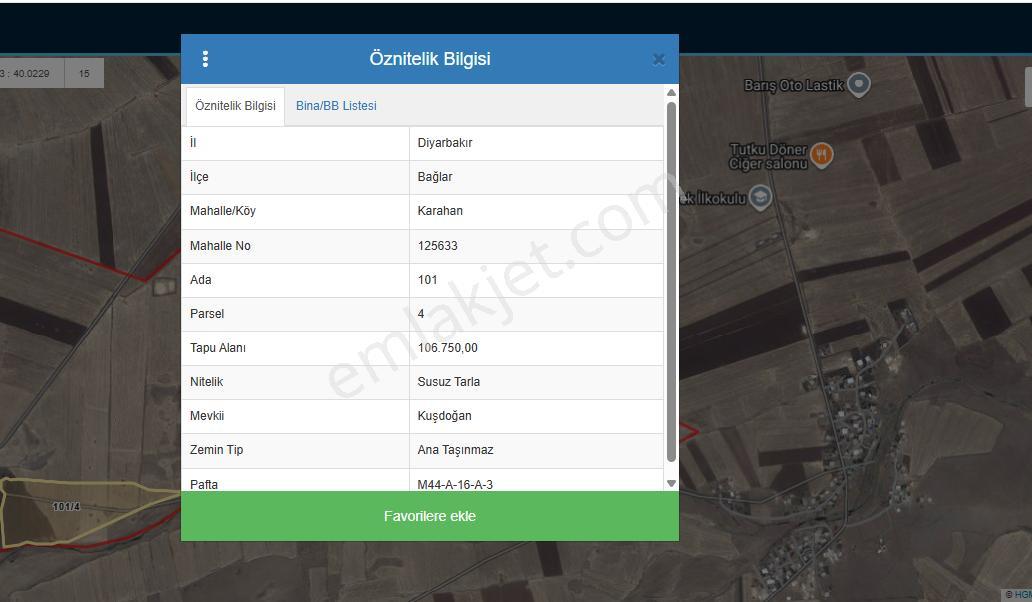Select the Parsel value 4
Screen dimensions: 1032x602
(536, 314)
